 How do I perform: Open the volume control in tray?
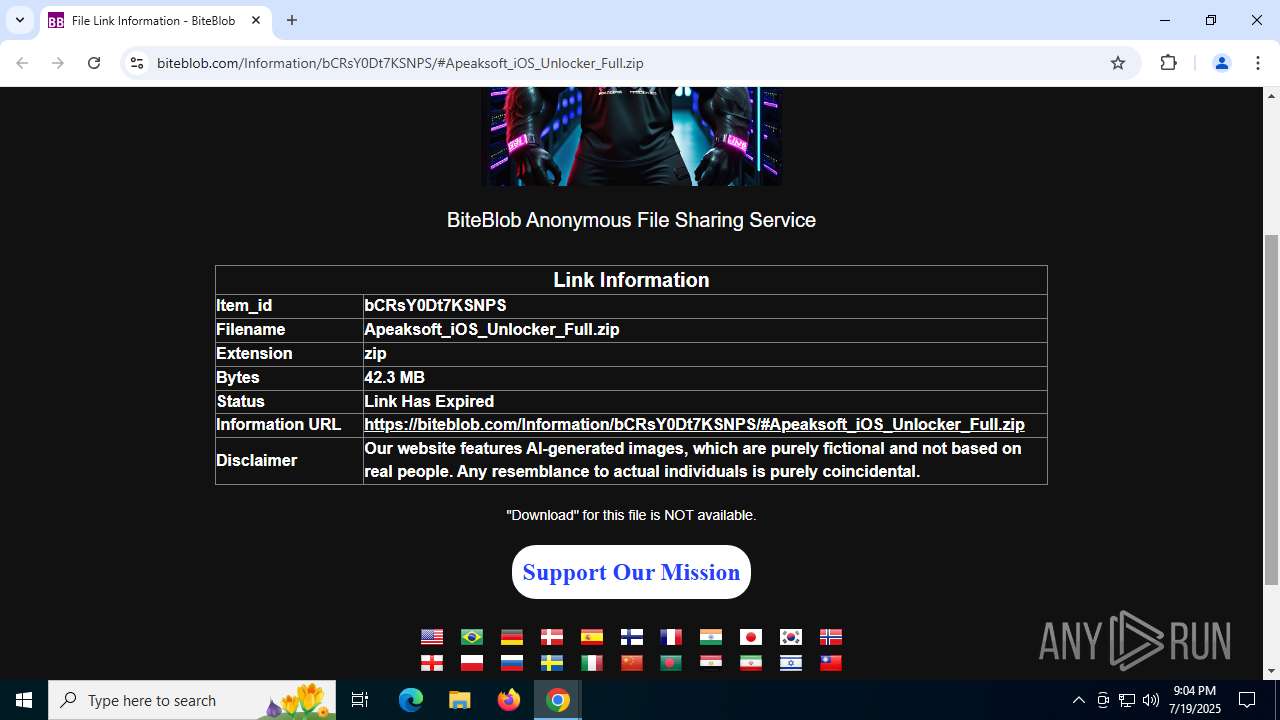1151,700
